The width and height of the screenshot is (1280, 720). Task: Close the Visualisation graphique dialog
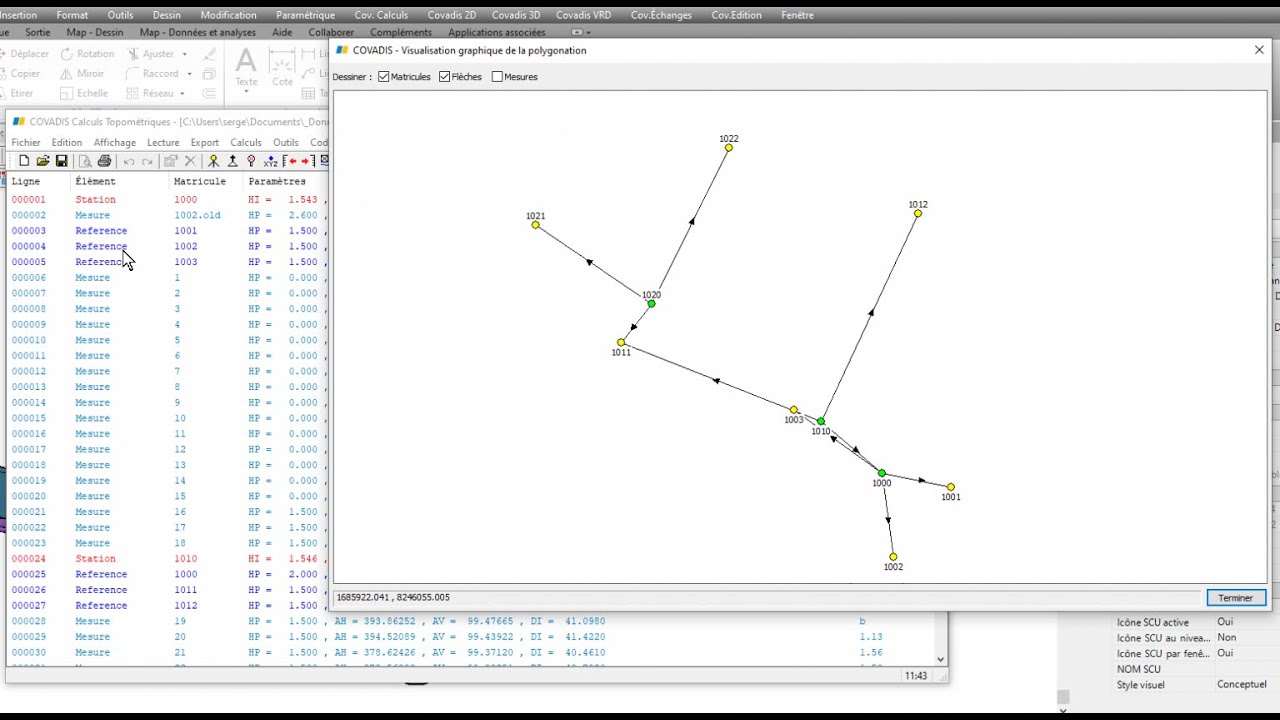(1259, 50)
